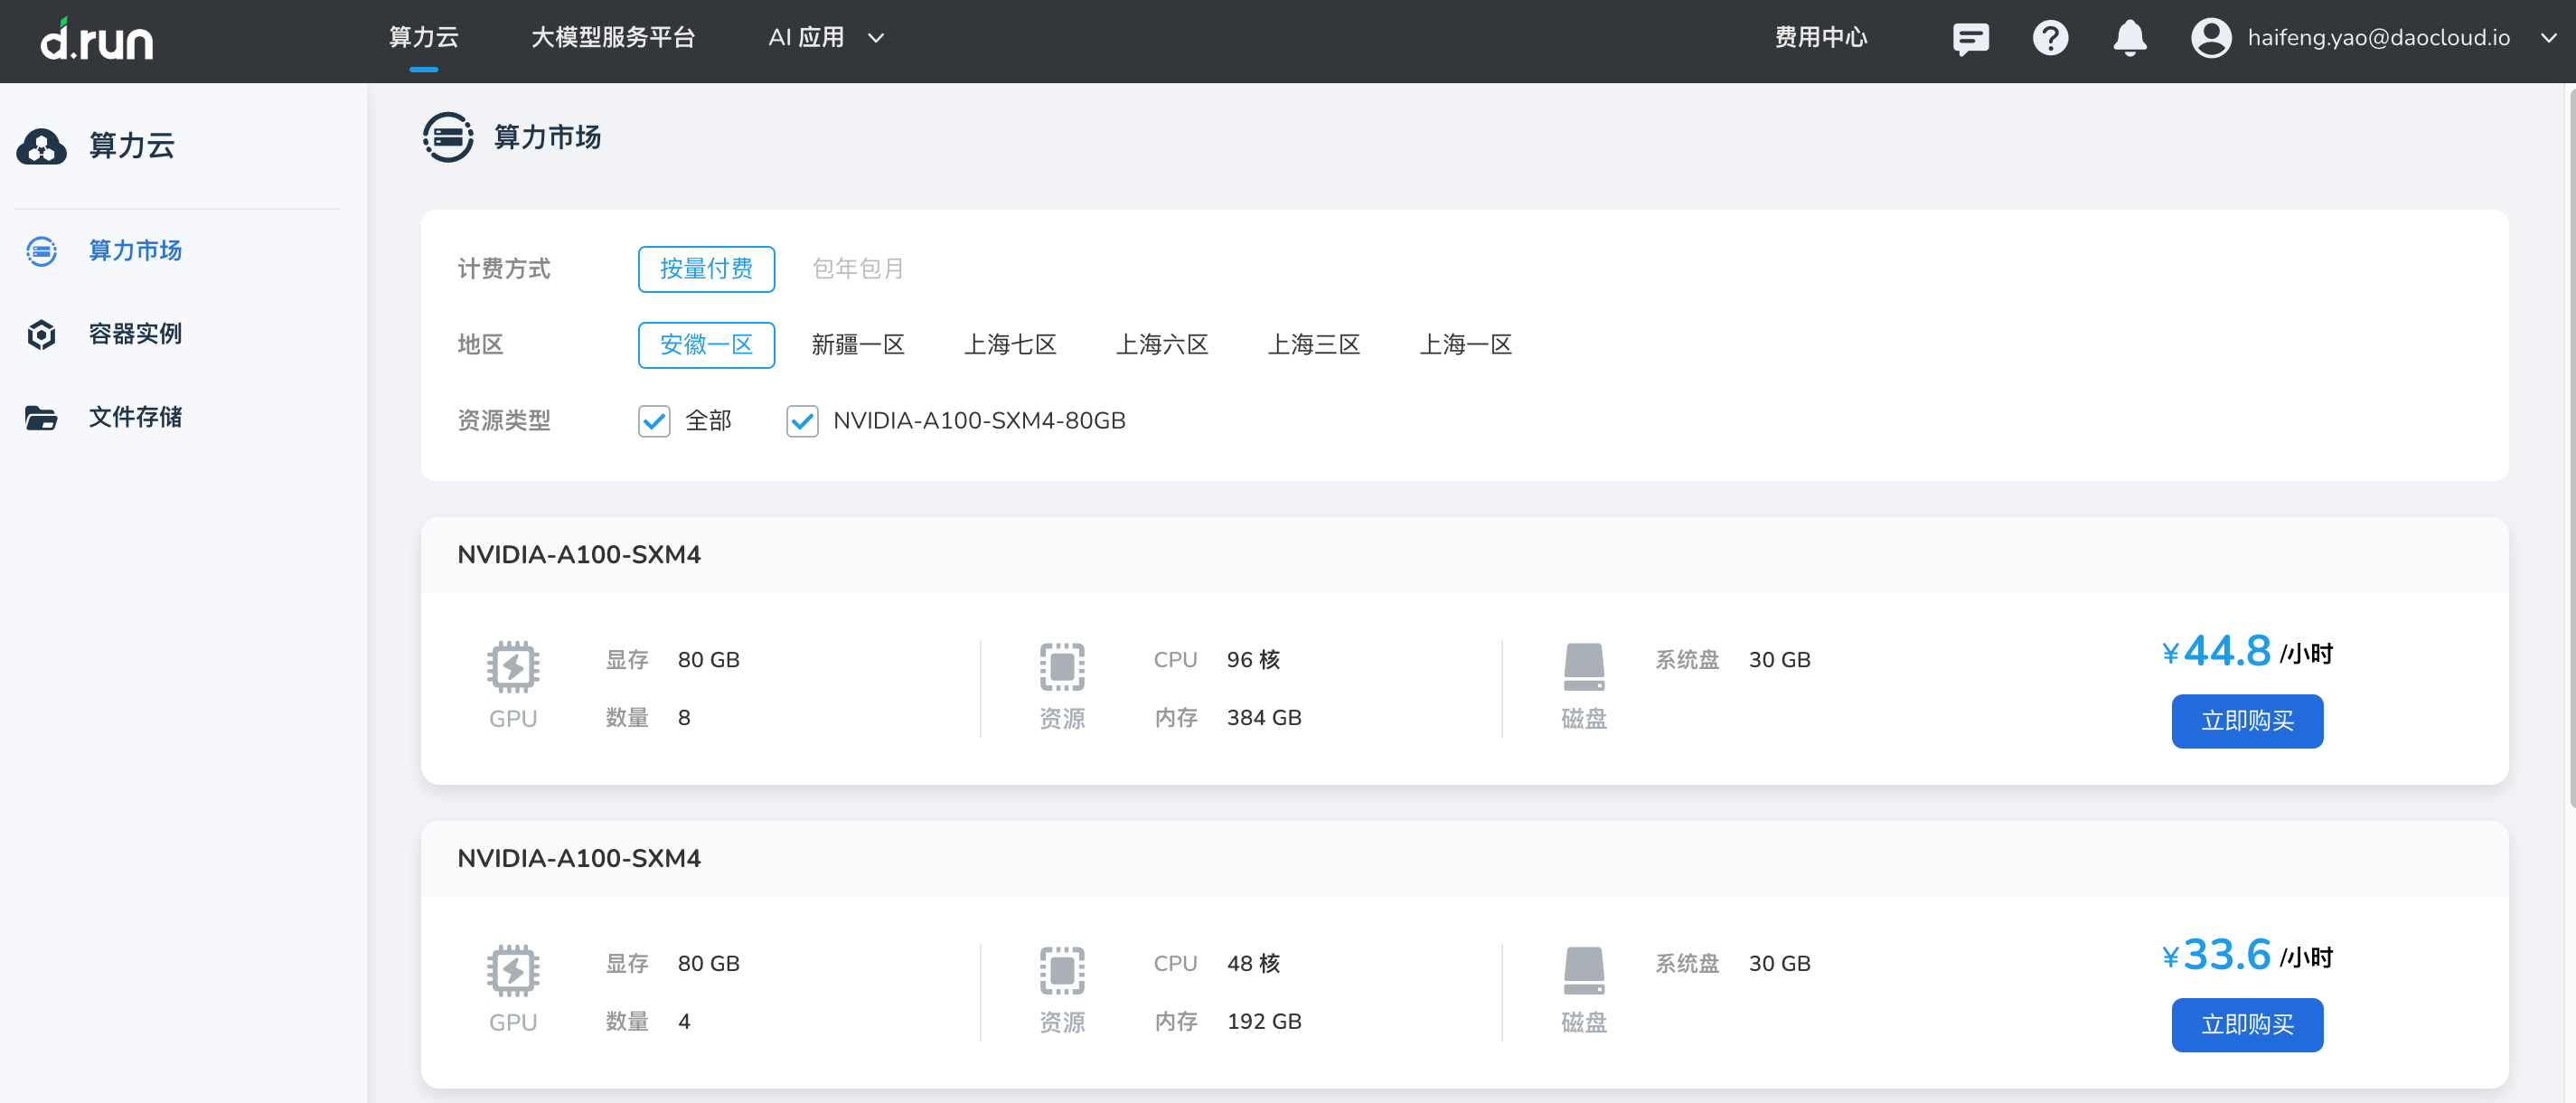Expand the AI 应用 dropdown
Screen dimensions: 2576x1103
pos(826,38)
